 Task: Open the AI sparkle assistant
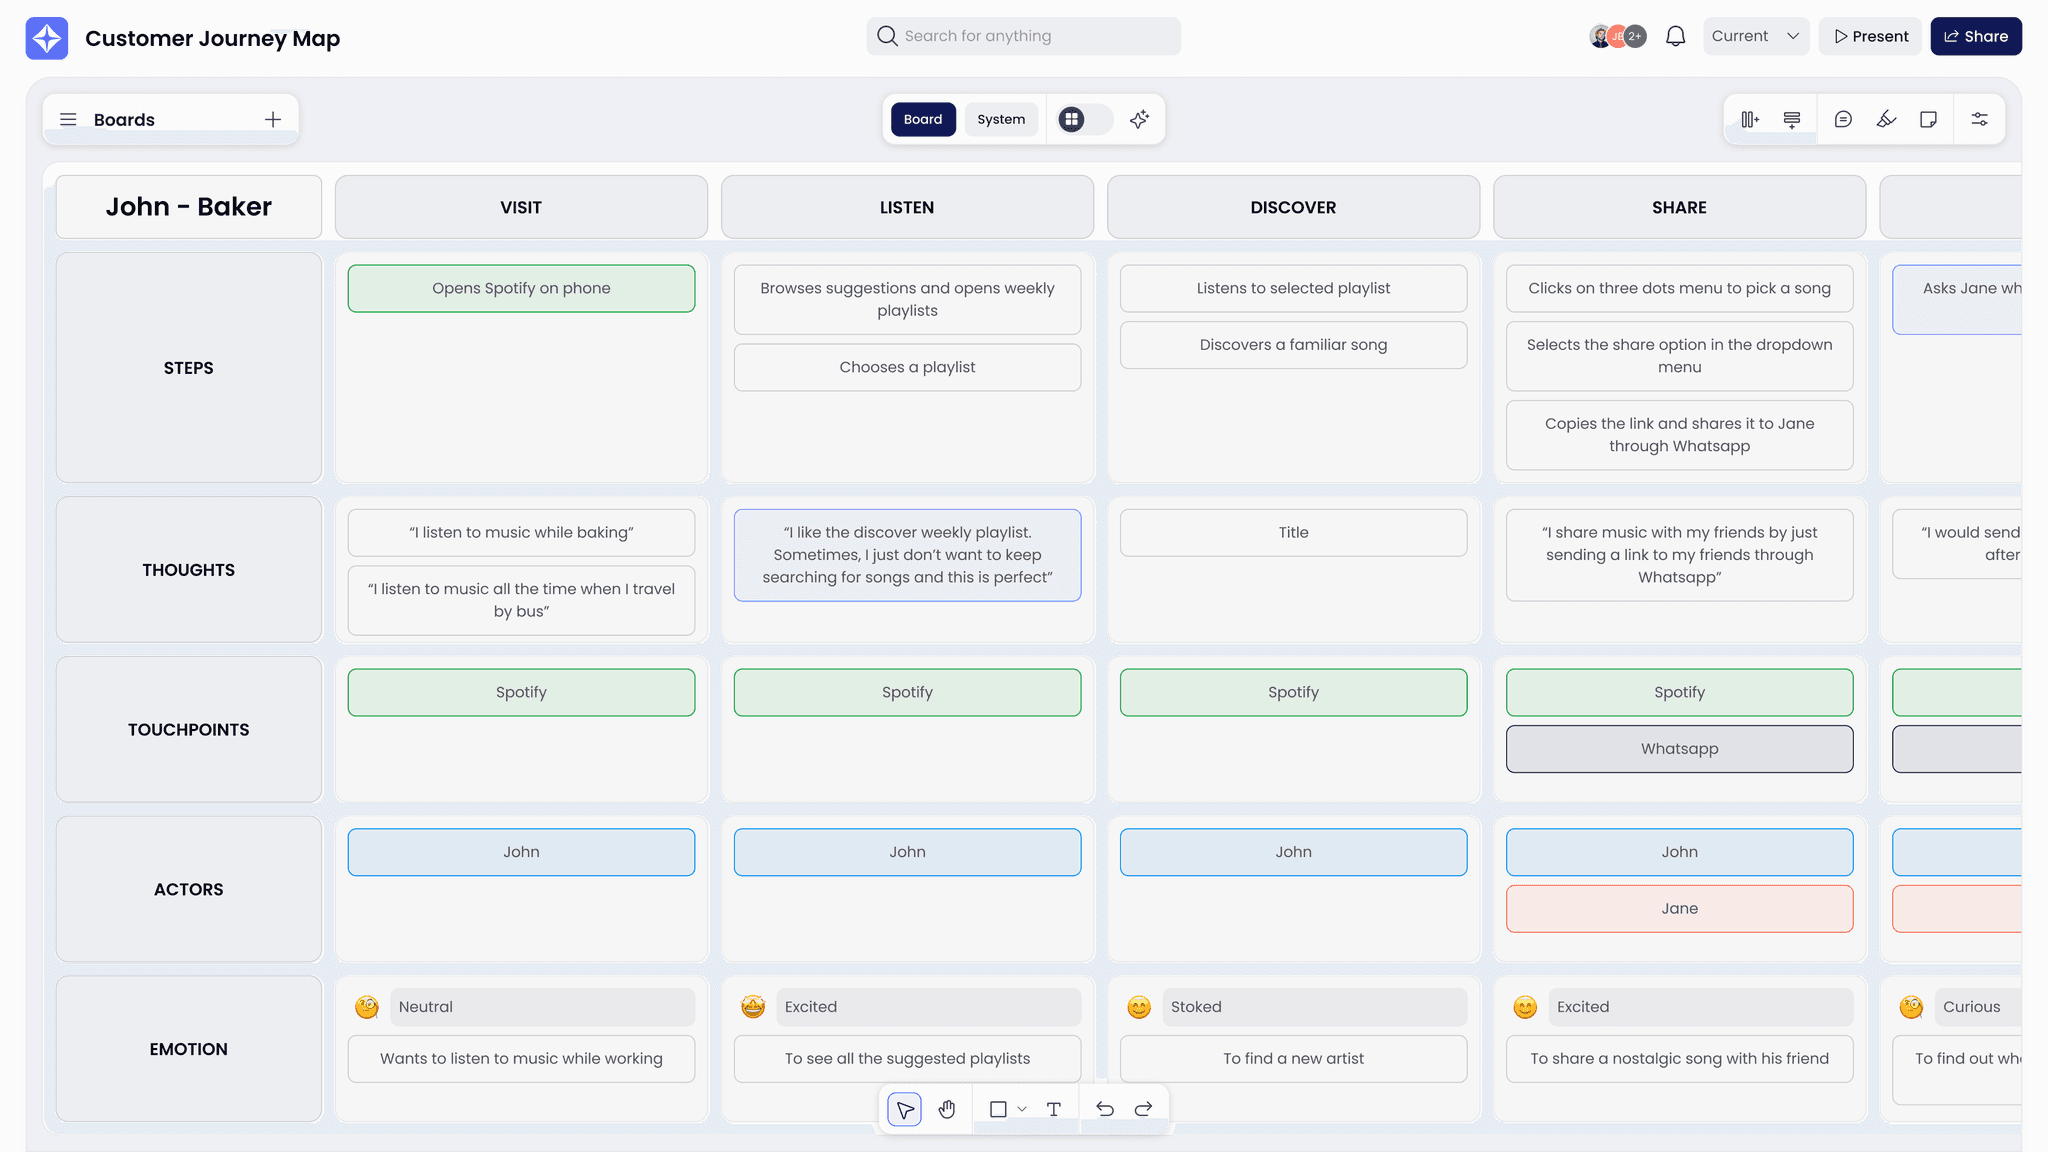(1139, 119)
